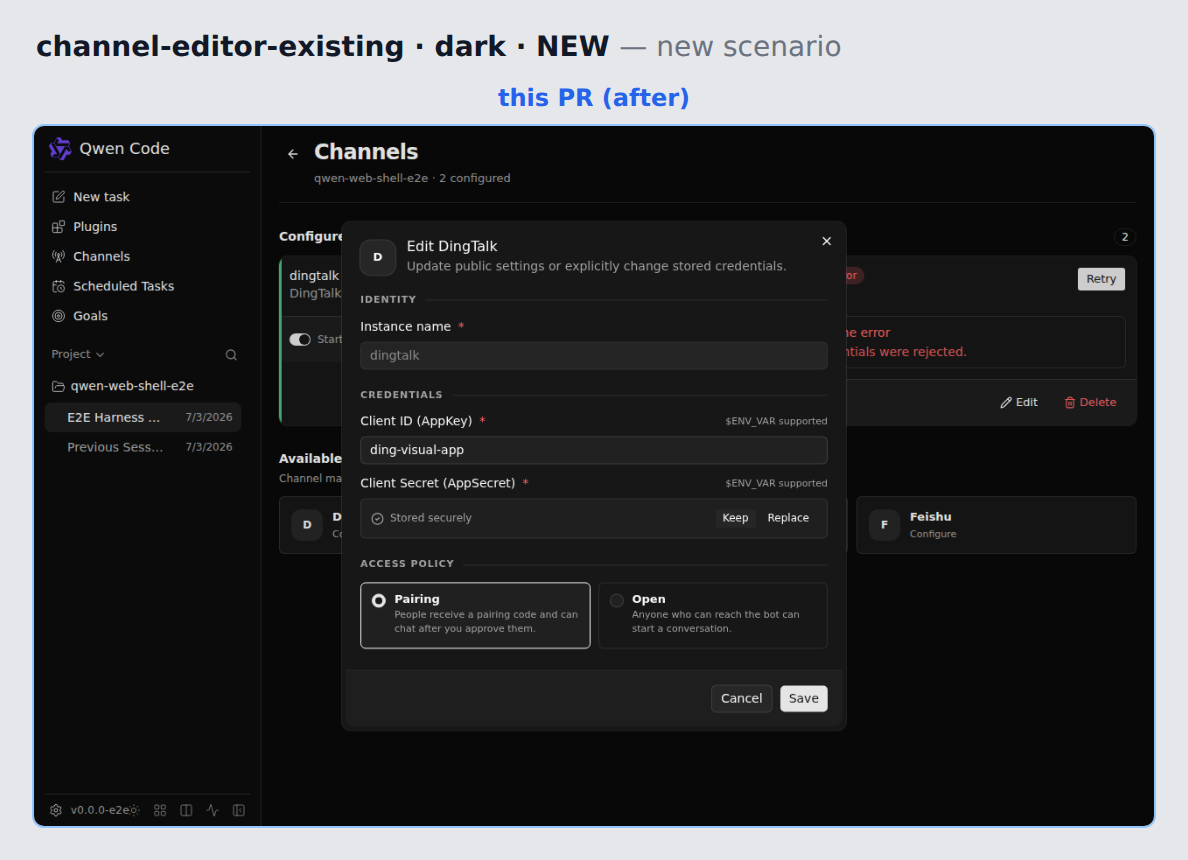Click the $ENV_VAR supported hint beside Client ID
1188x860 pixels.
tap(776, 421)
